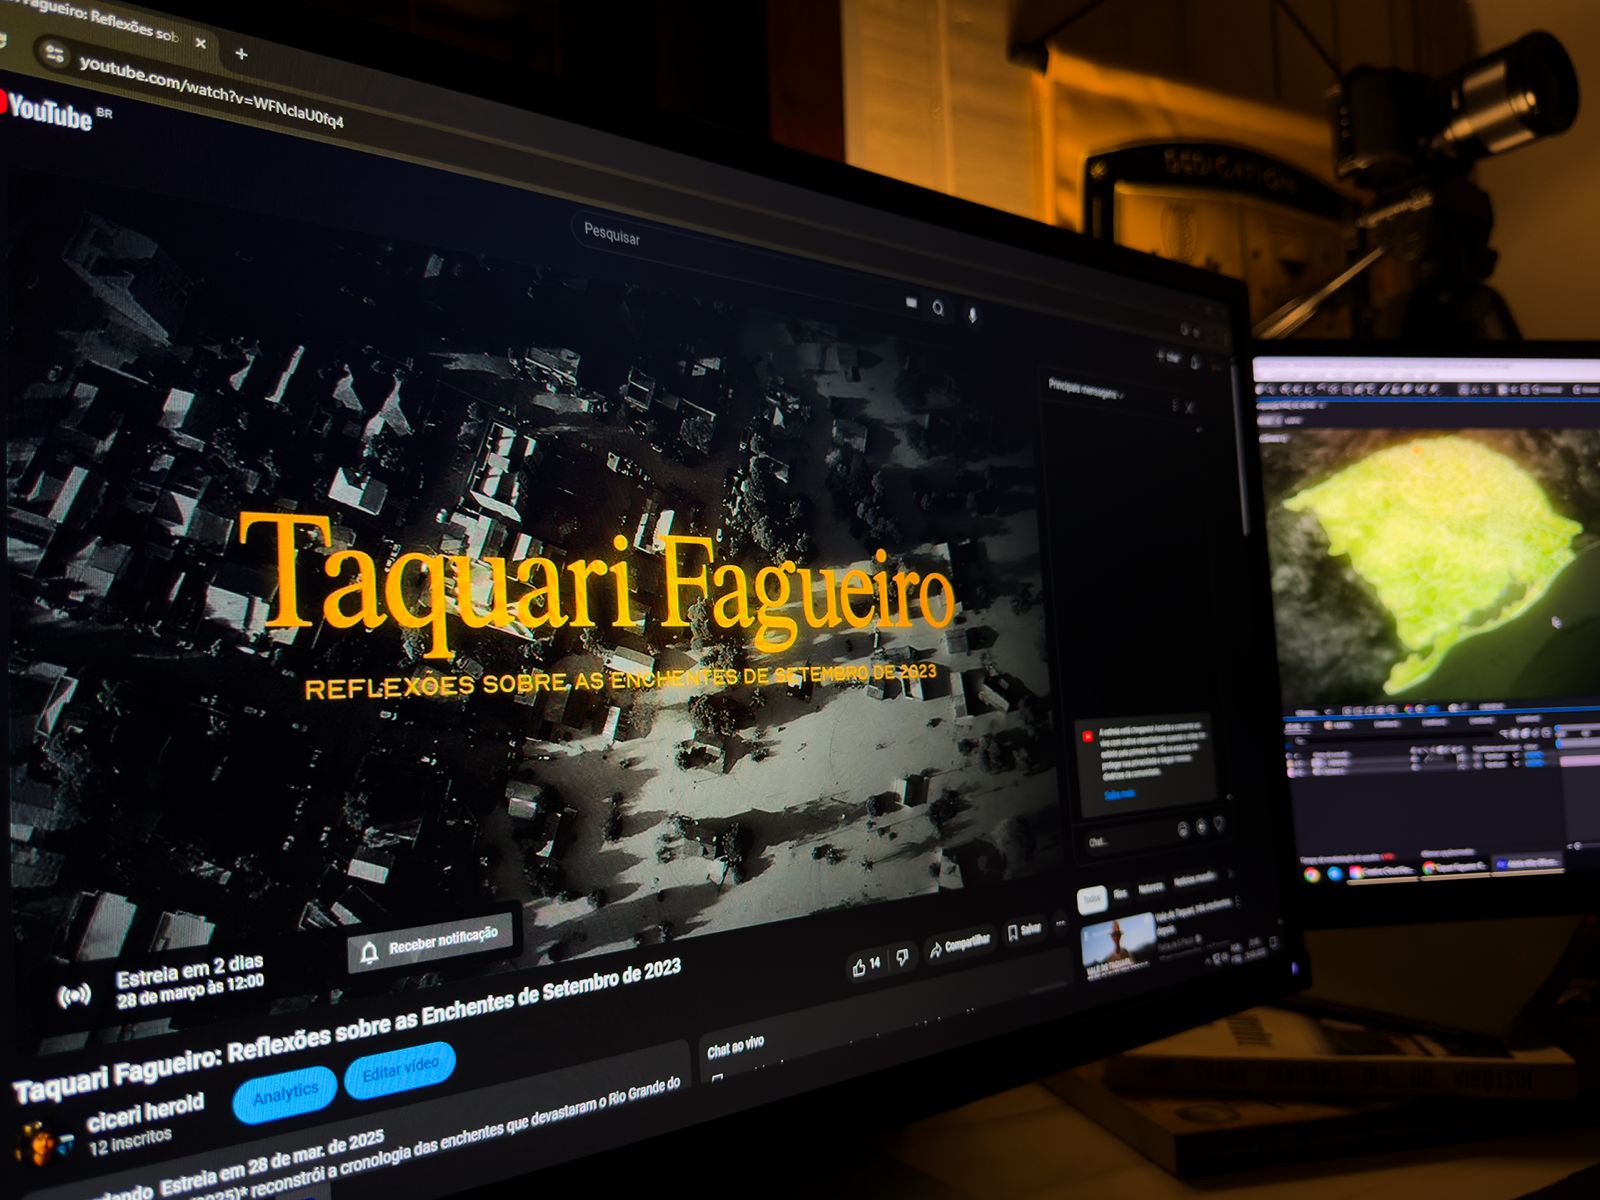The width and height of the screenshot is (1600, 1200).
Task: Open a new browser tab
Action: 241,53
